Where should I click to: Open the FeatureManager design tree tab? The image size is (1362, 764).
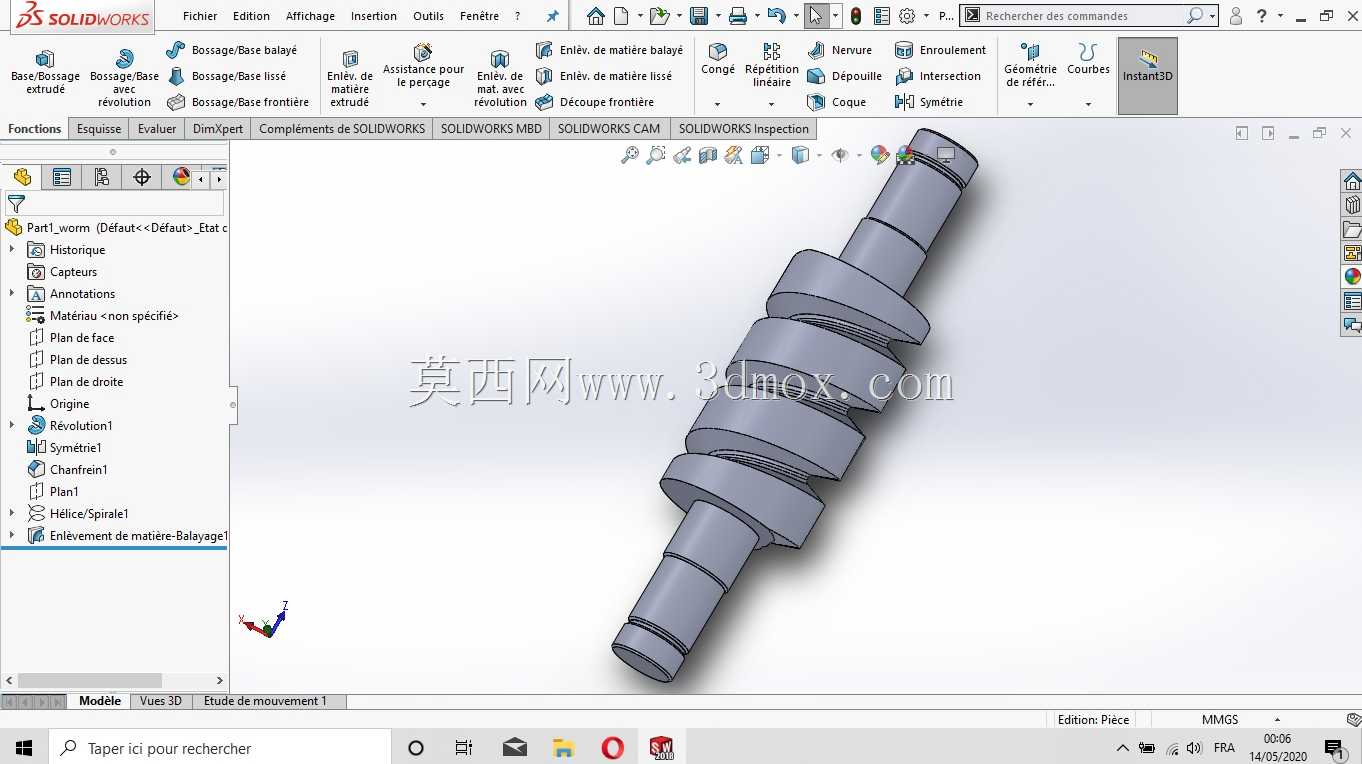click(x=22, y=177)
